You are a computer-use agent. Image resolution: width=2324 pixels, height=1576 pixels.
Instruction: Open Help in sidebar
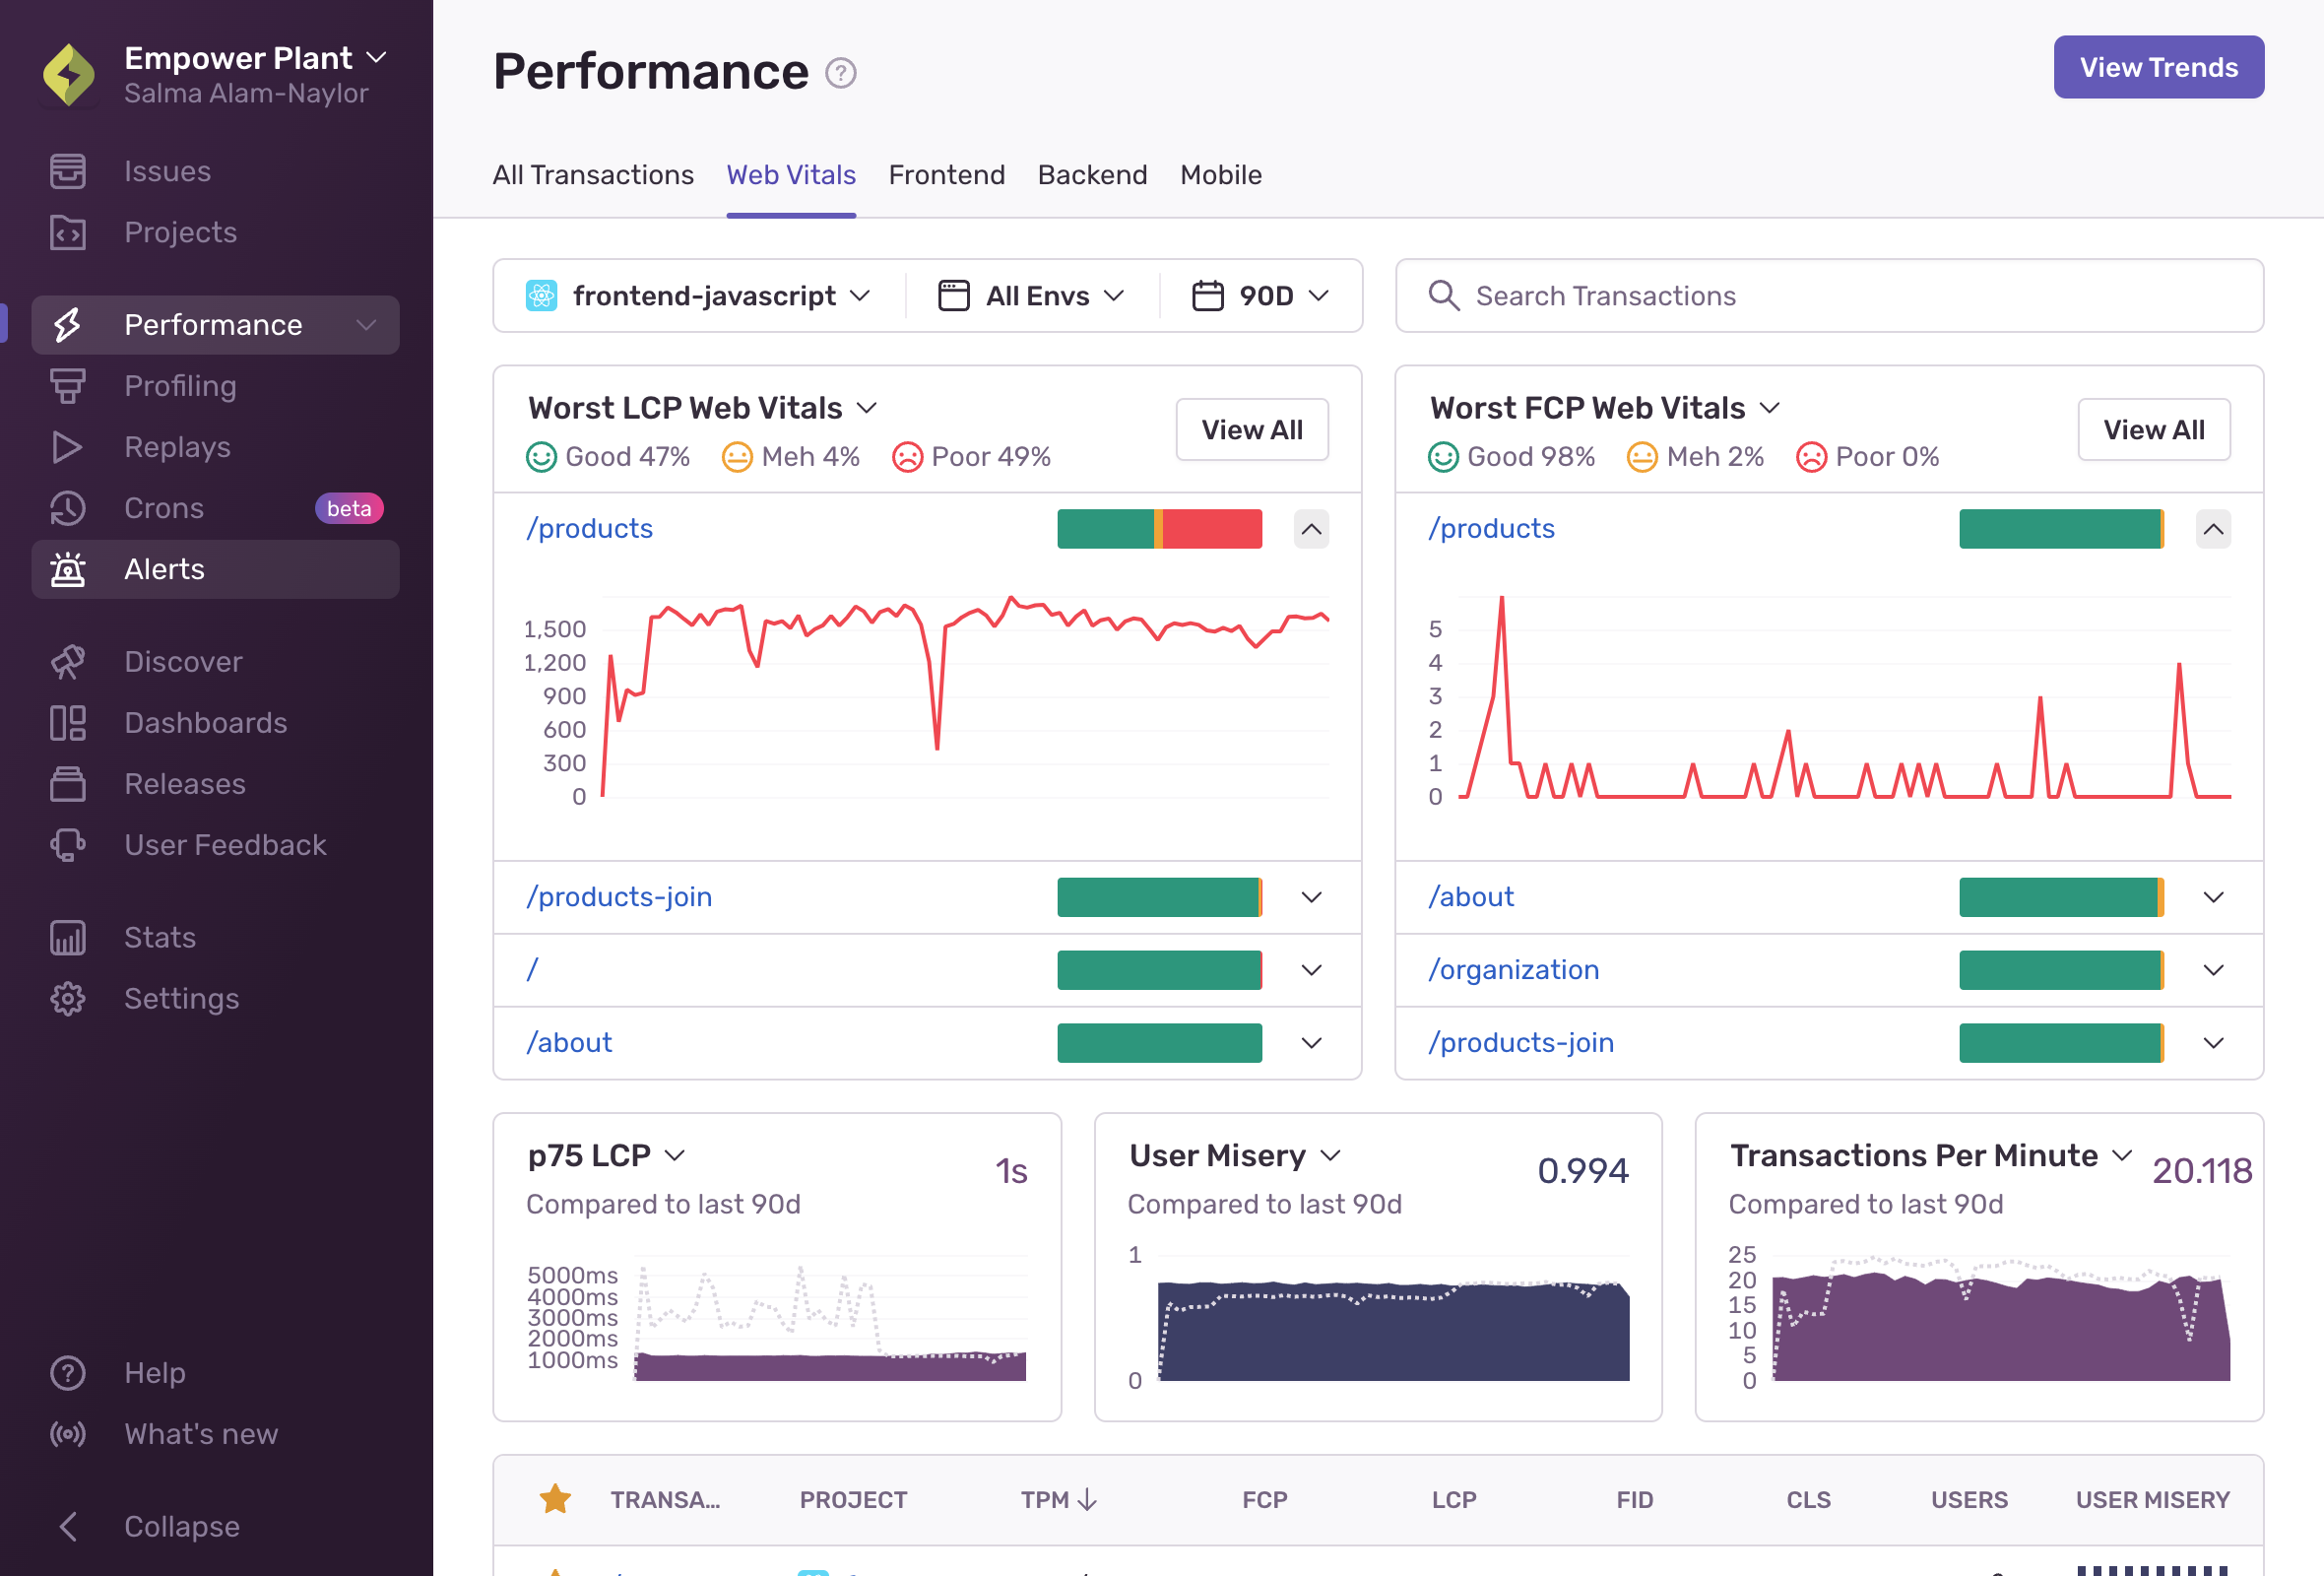215,1373
